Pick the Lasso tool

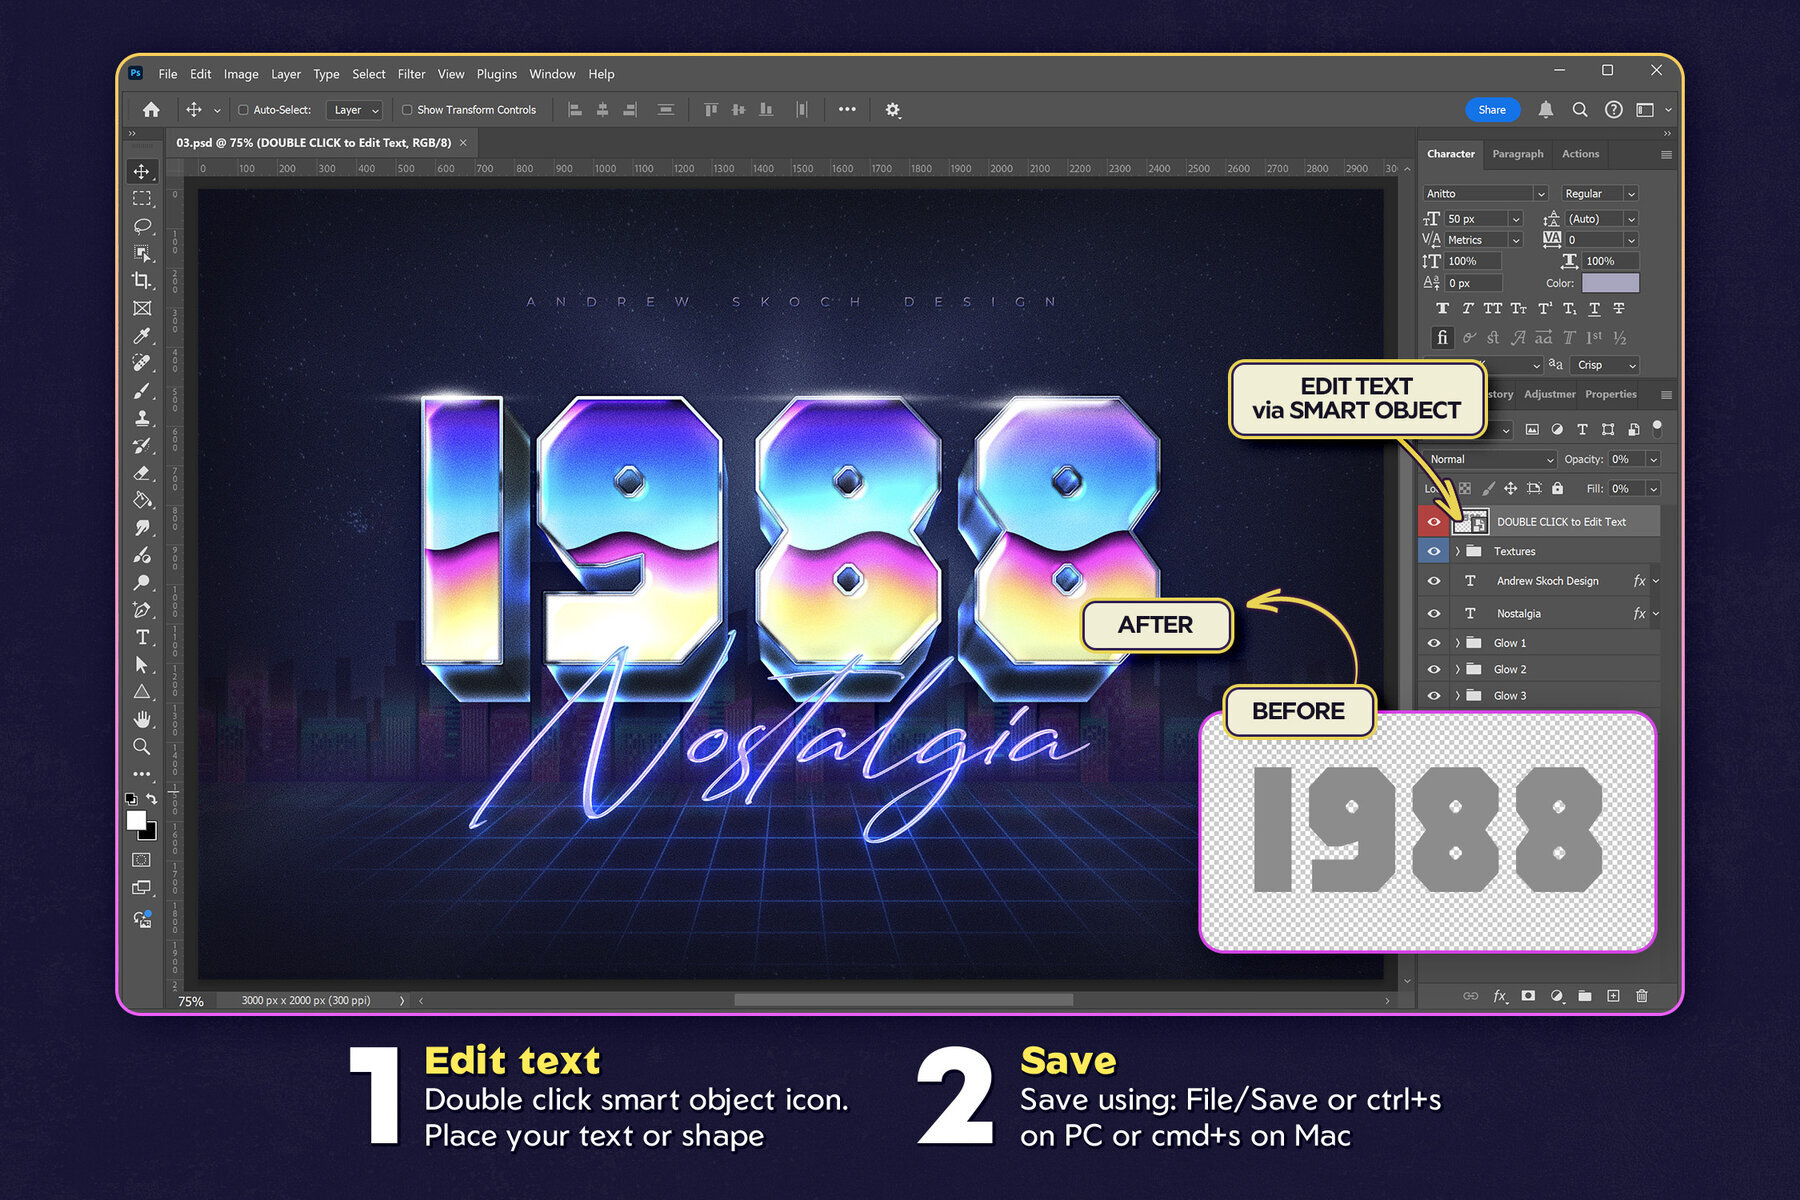point(142,226)
